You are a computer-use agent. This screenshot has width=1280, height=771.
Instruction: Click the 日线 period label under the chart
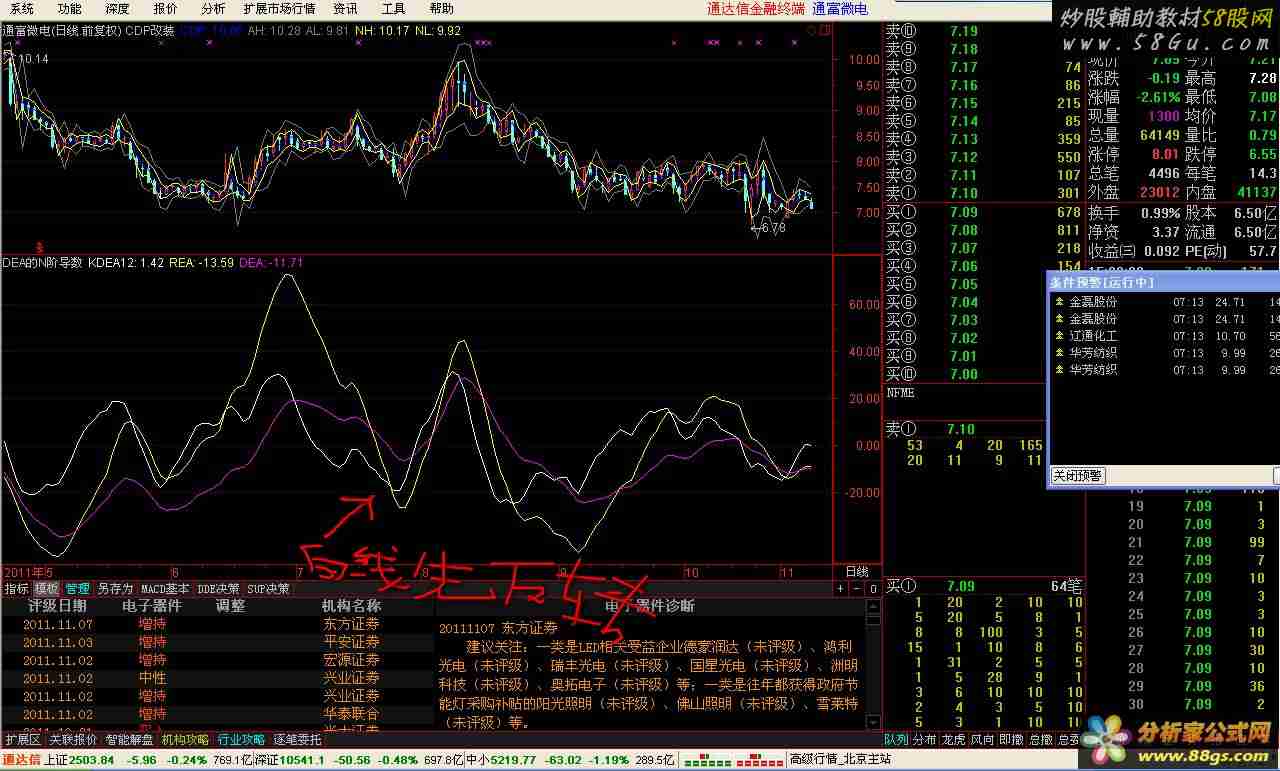click(x=857, y=571)
